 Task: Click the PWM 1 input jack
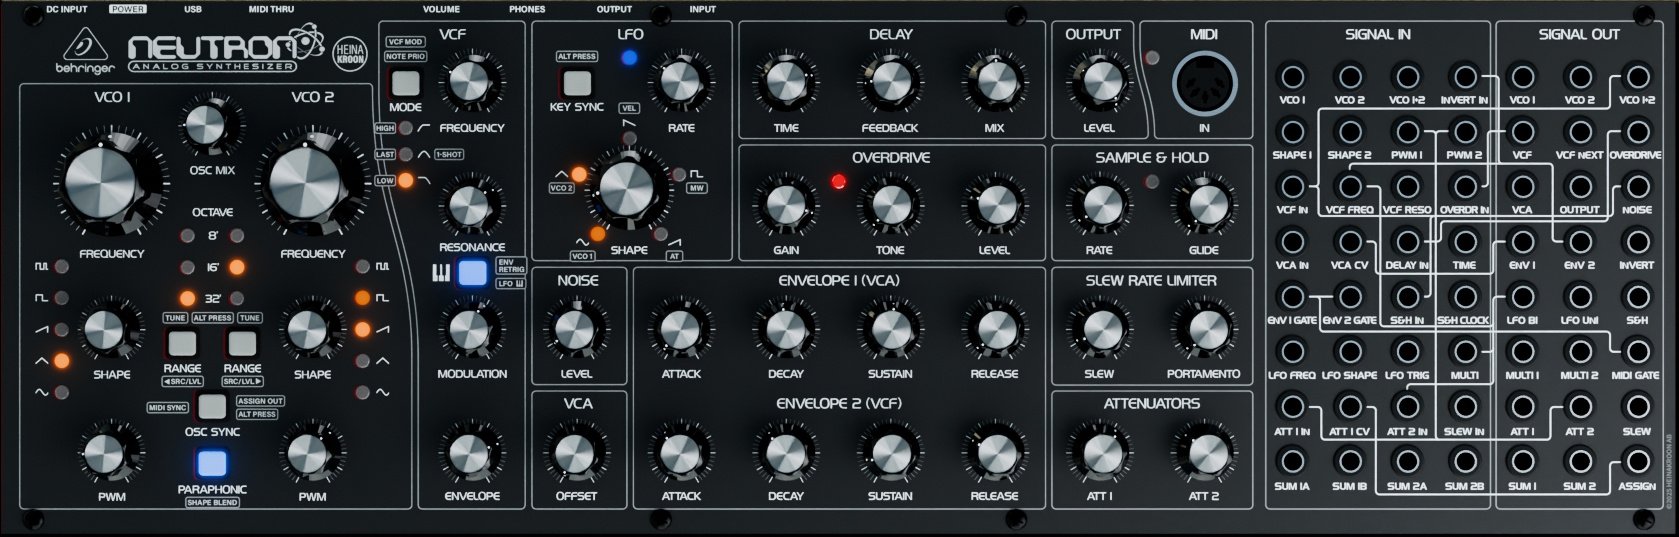[x=1407, y=131]
